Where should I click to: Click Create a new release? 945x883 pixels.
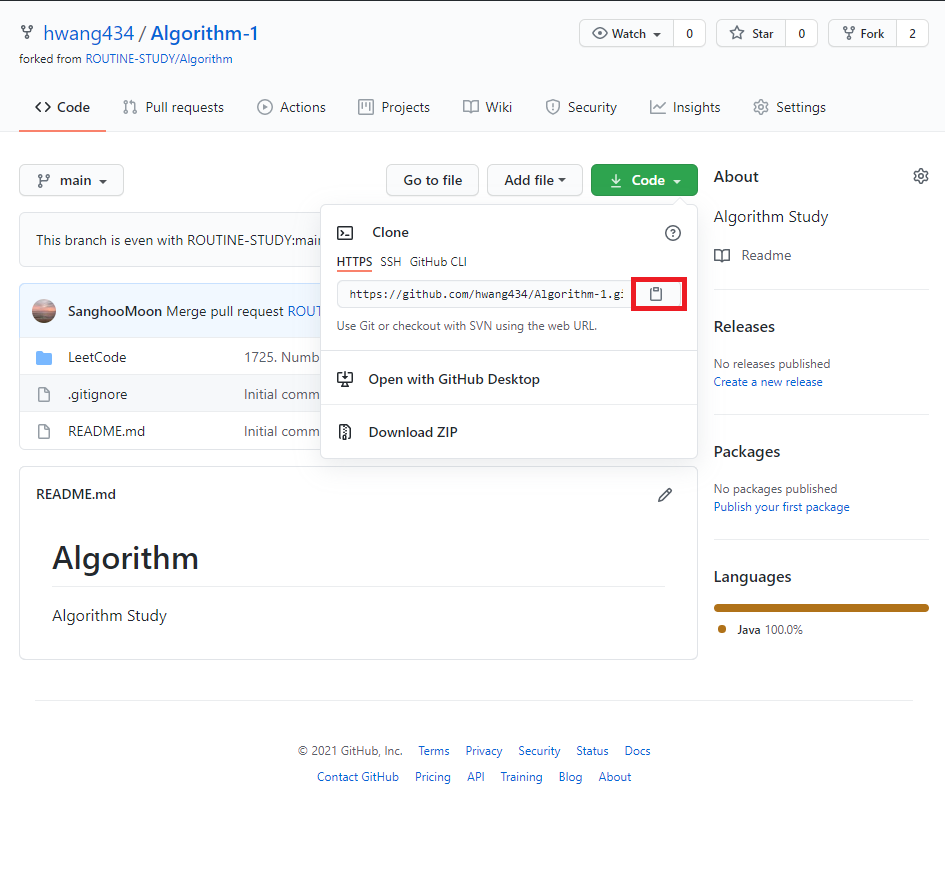pyautogui.click(x=768, y=382)
